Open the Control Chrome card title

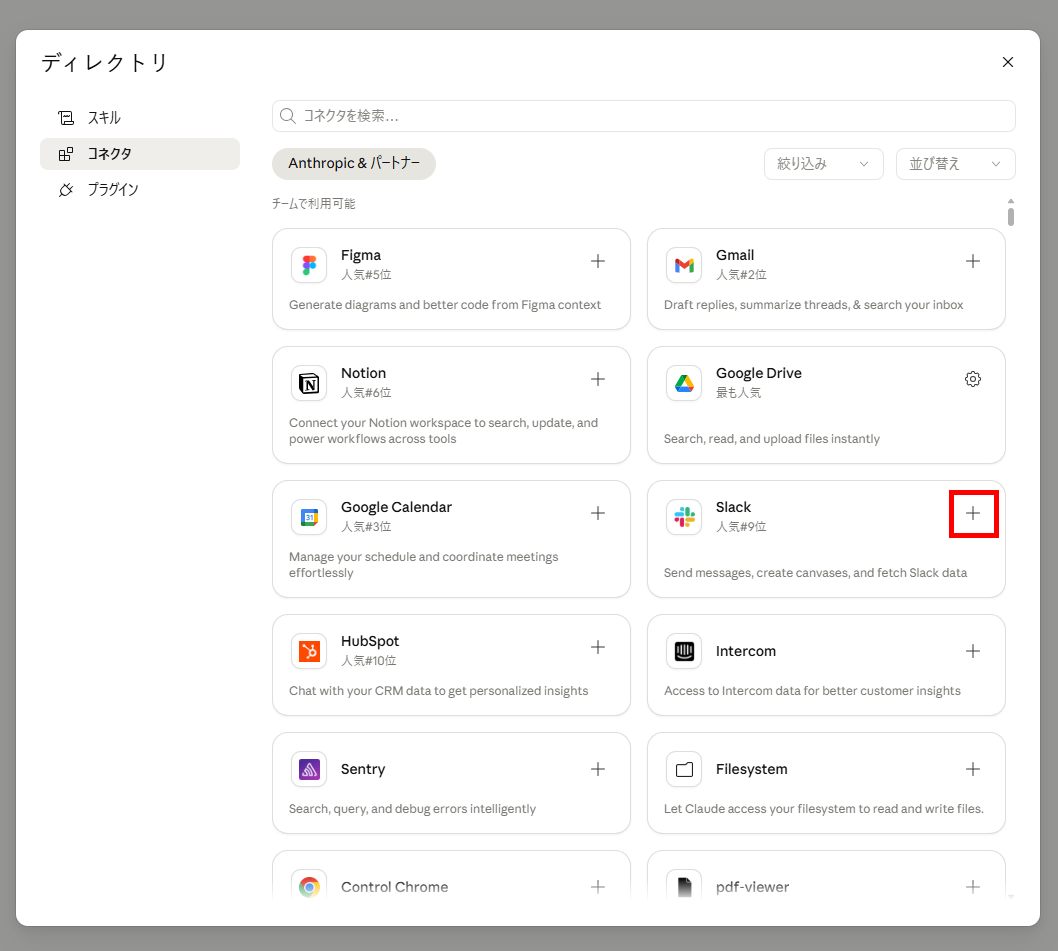pyautogui.click(x=394, y=887)
